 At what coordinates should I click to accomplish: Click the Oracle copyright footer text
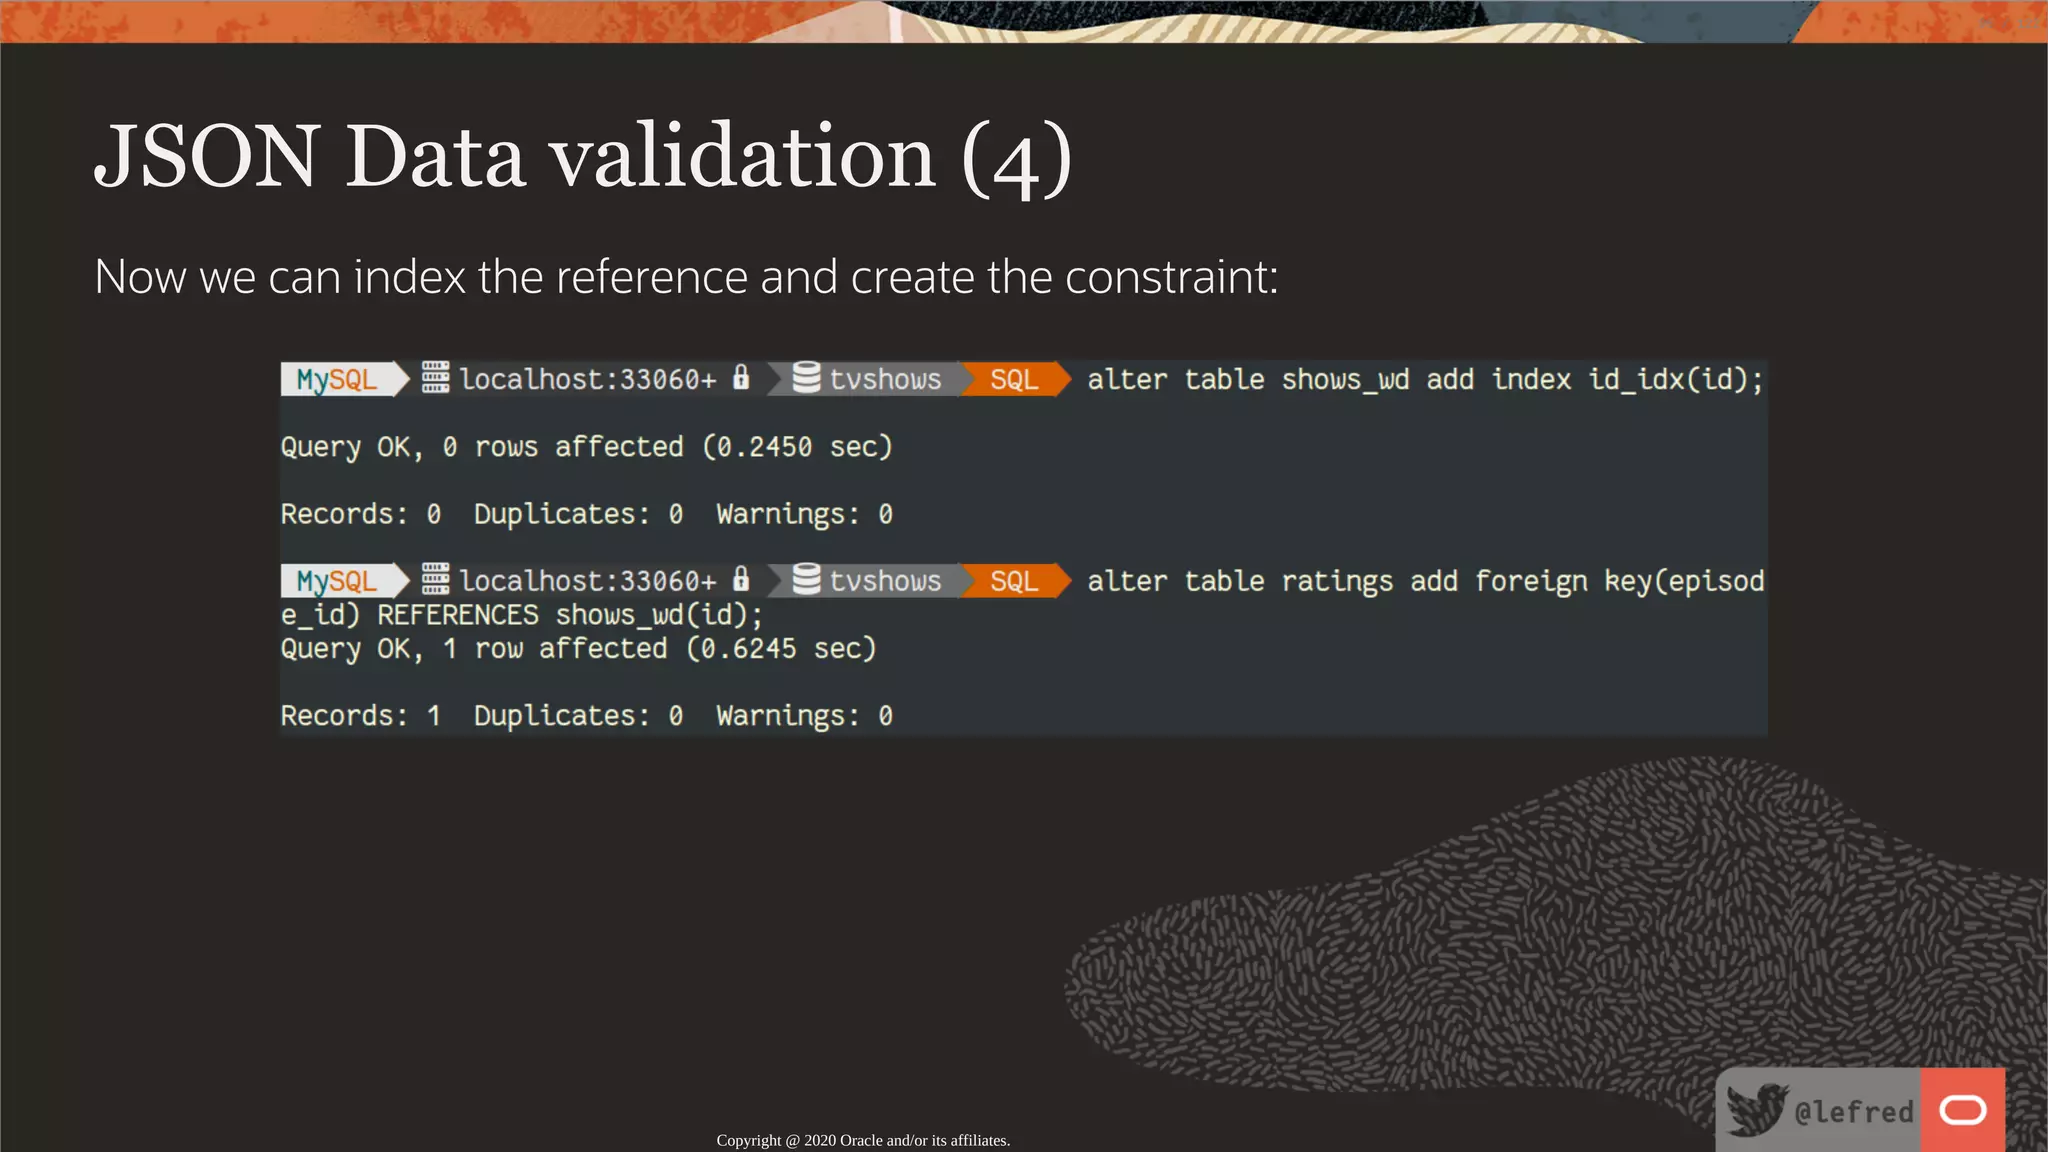pos(863,1140)
